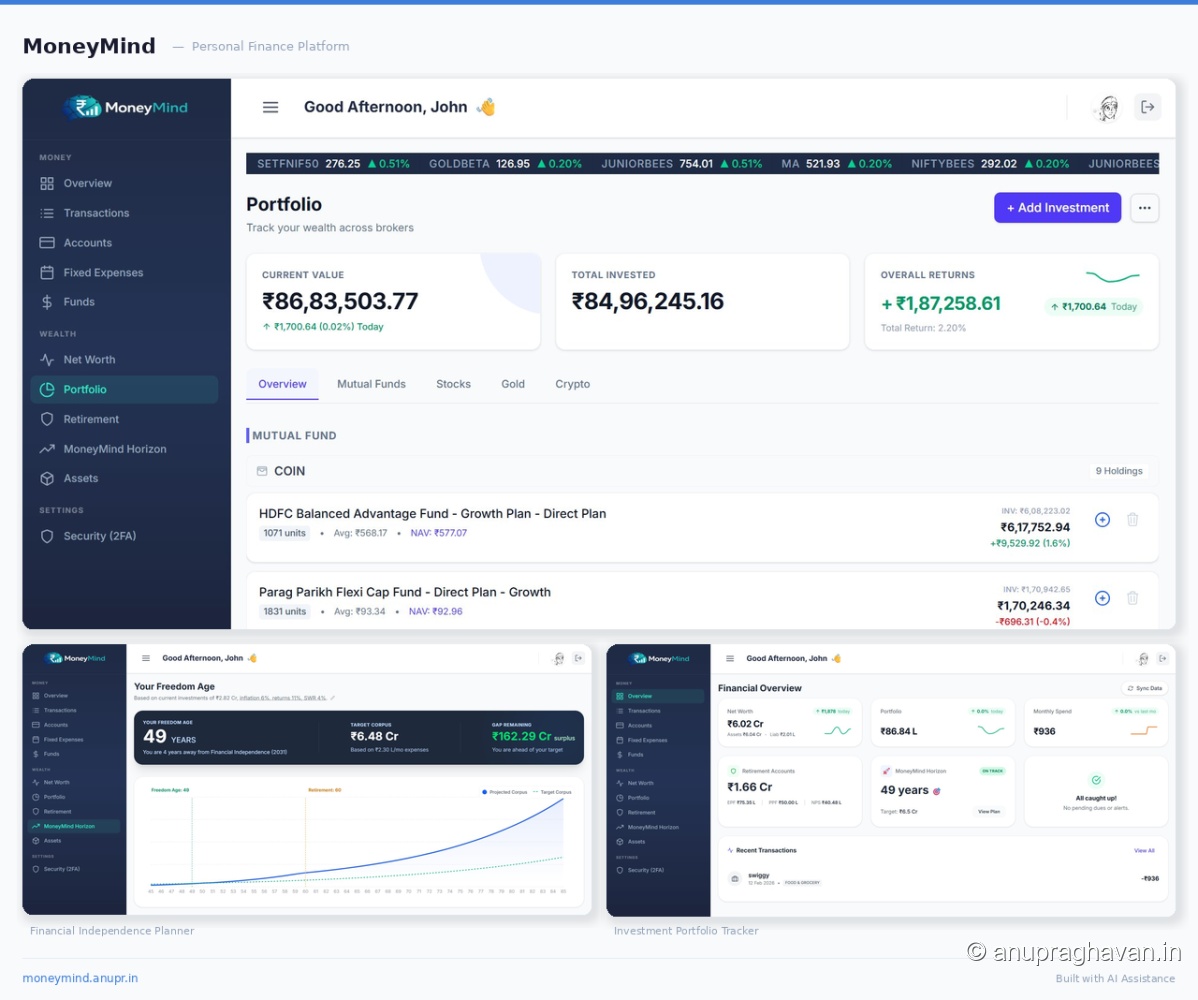This screenshot has height=1000, width=1198.
Task: Click View All in Recent Transactions
Action: point(1144,850)
